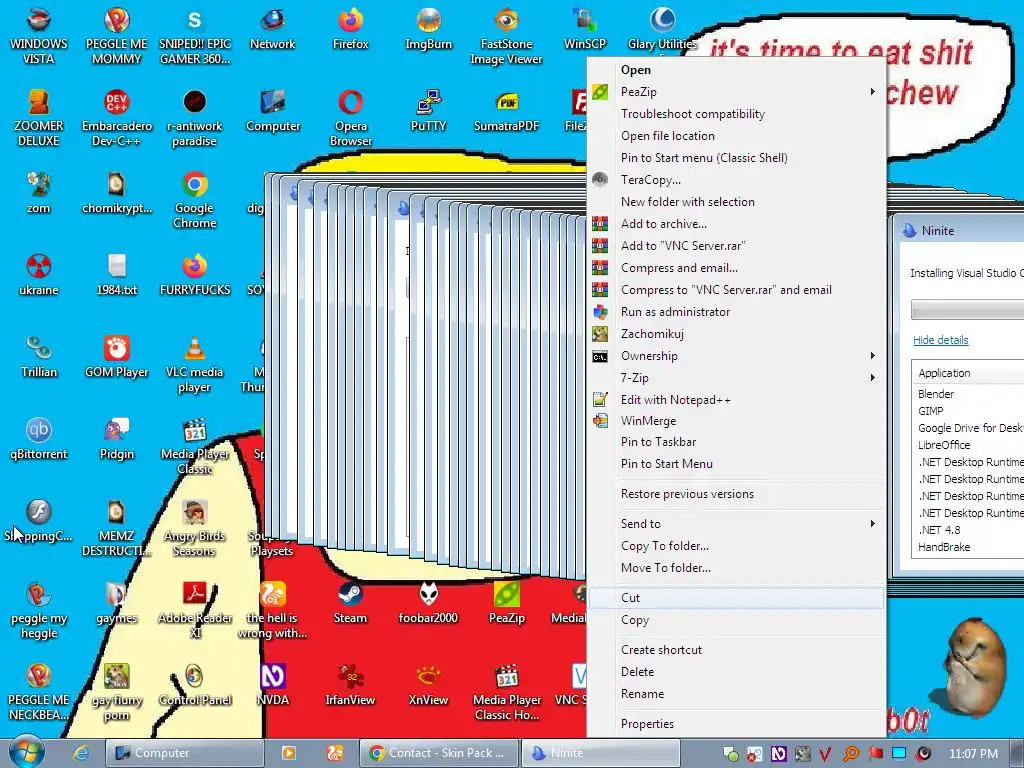Choose Zachomikuj in the context menu
The height and width of the screenshot is (768, 1024).
pyautogui.click(x=736, y=334)
